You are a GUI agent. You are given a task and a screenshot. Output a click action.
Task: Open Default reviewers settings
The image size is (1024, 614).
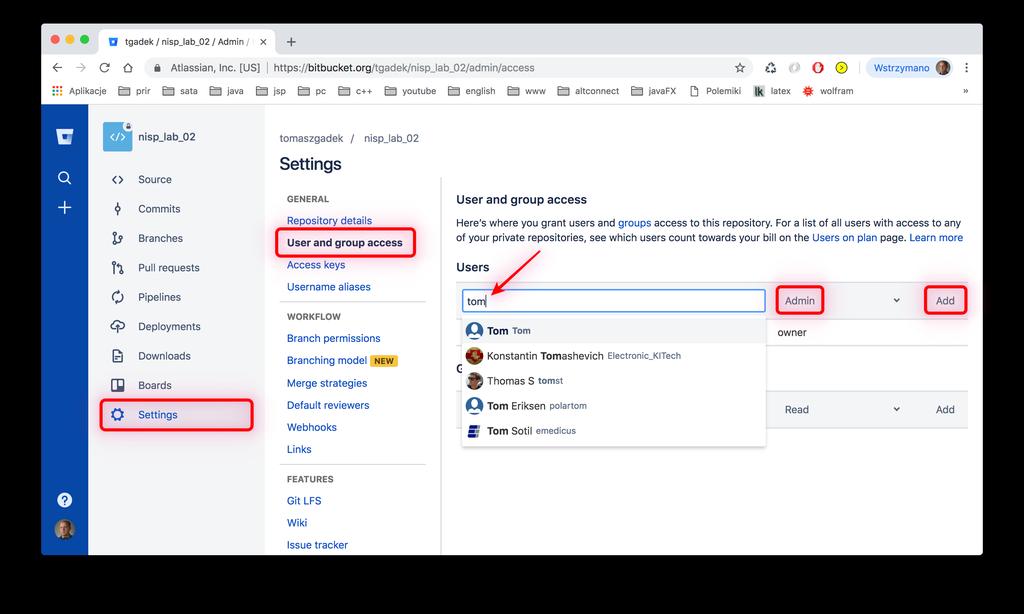coord(328,405)
